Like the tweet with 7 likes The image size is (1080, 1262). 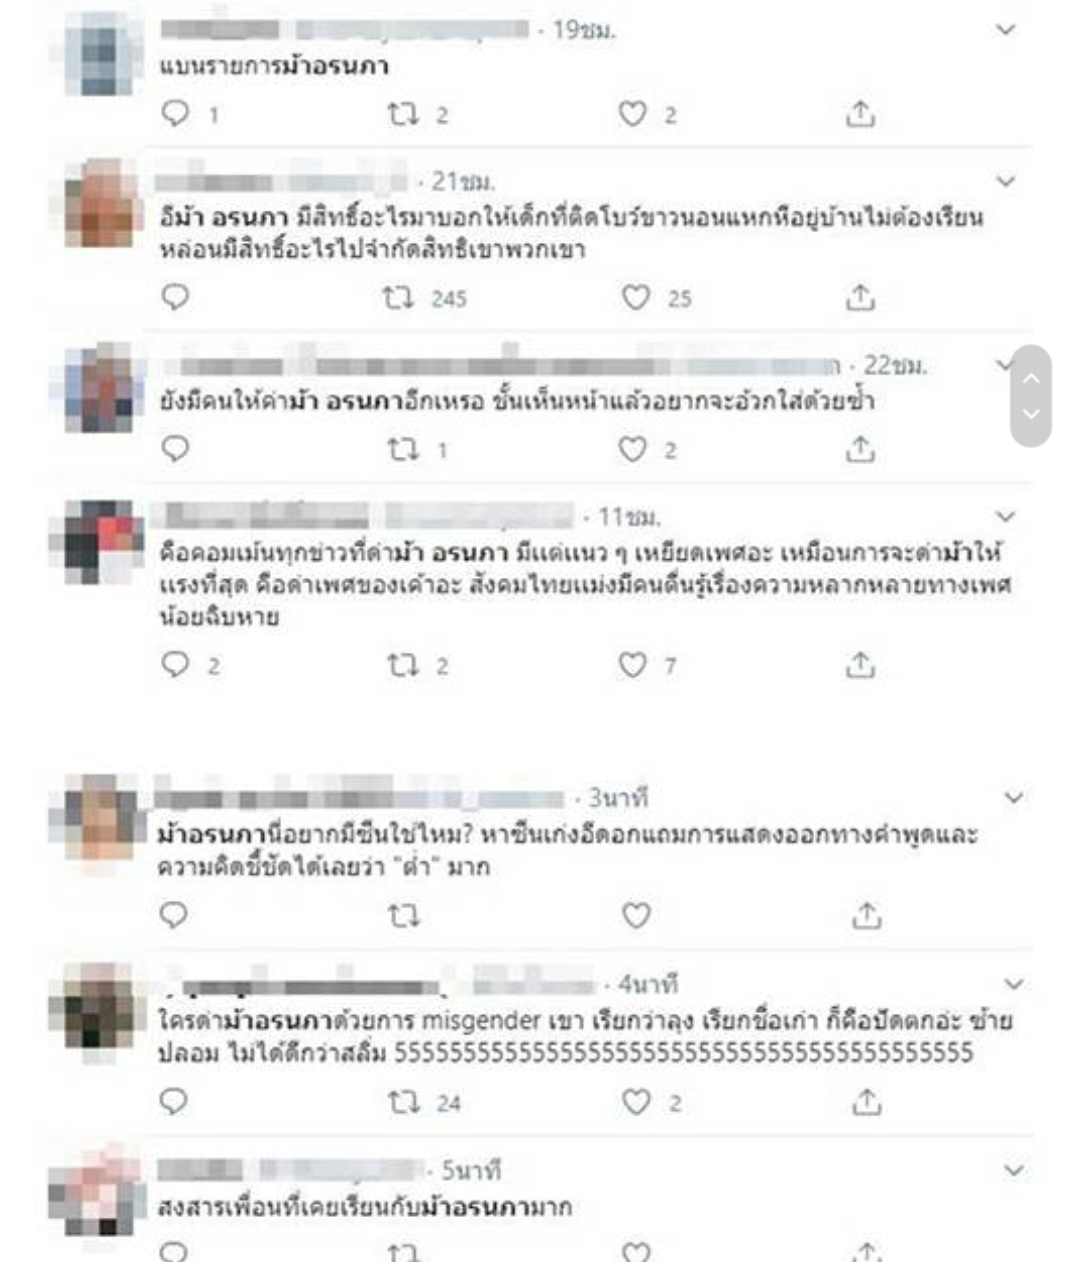click(x=633, y=664)
